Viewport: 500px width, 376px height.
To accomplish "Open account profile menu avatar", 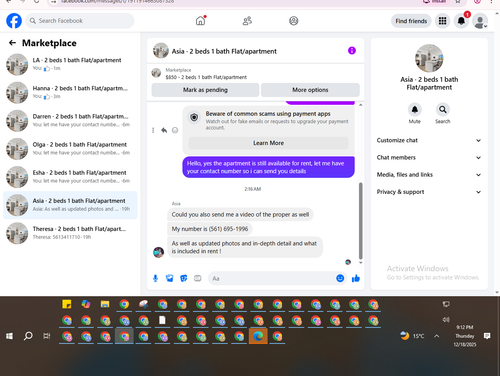I will 480,21.
